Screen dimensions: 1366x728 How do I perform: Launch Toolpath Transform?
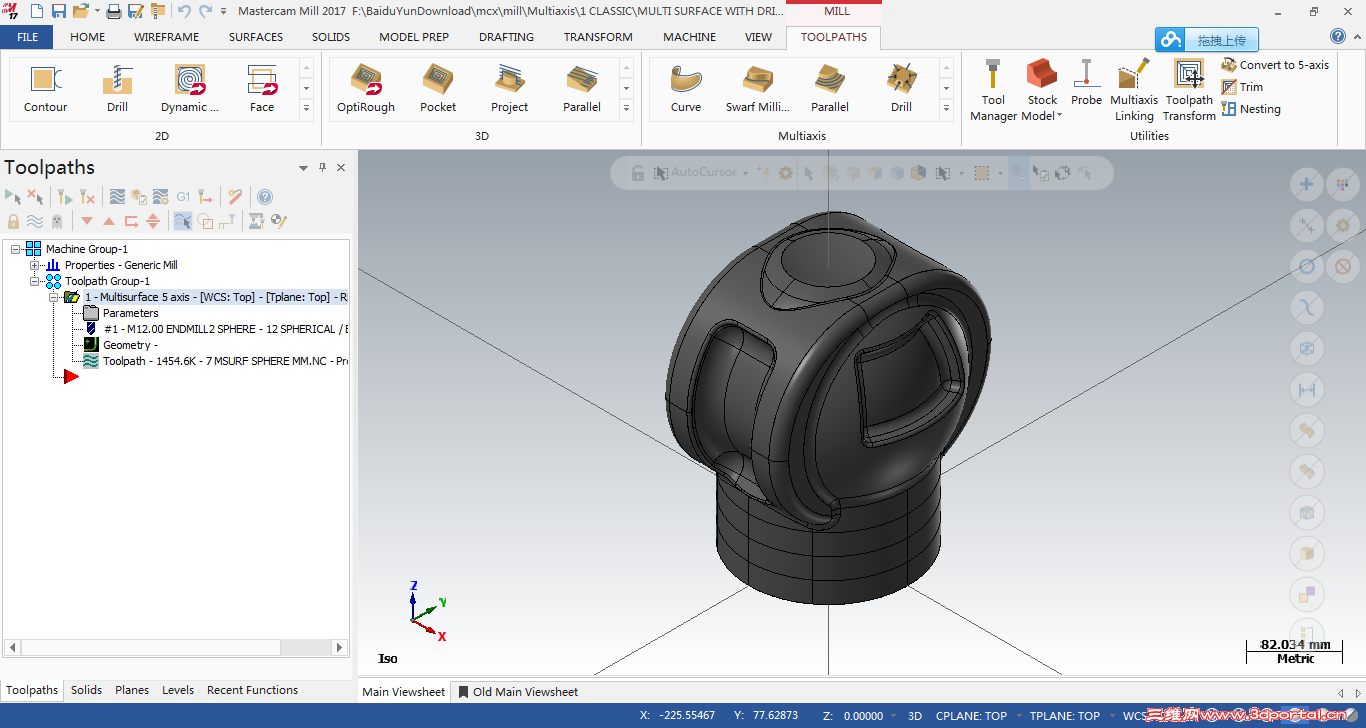(1189, 90)
